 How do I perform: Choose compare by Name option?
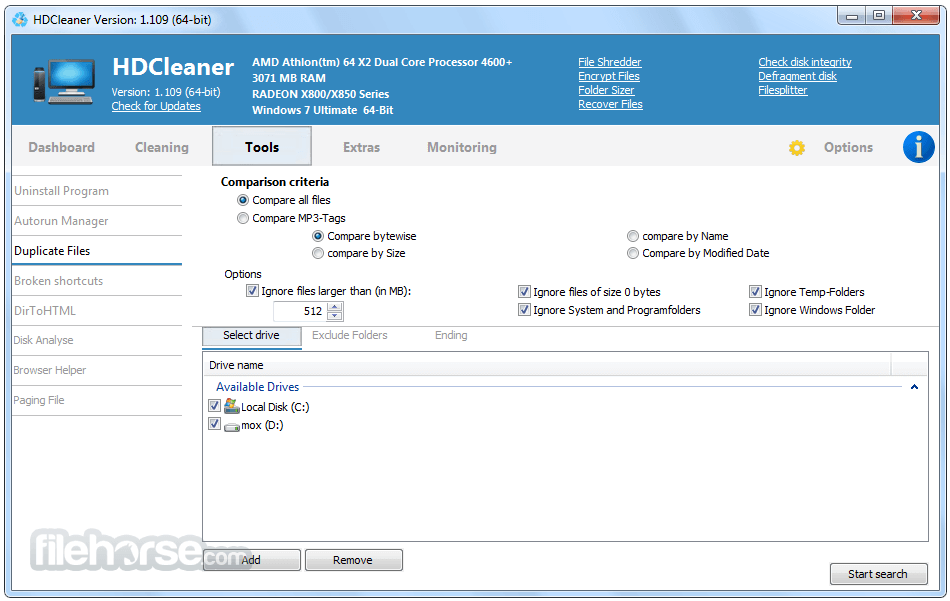pos(633,236)
